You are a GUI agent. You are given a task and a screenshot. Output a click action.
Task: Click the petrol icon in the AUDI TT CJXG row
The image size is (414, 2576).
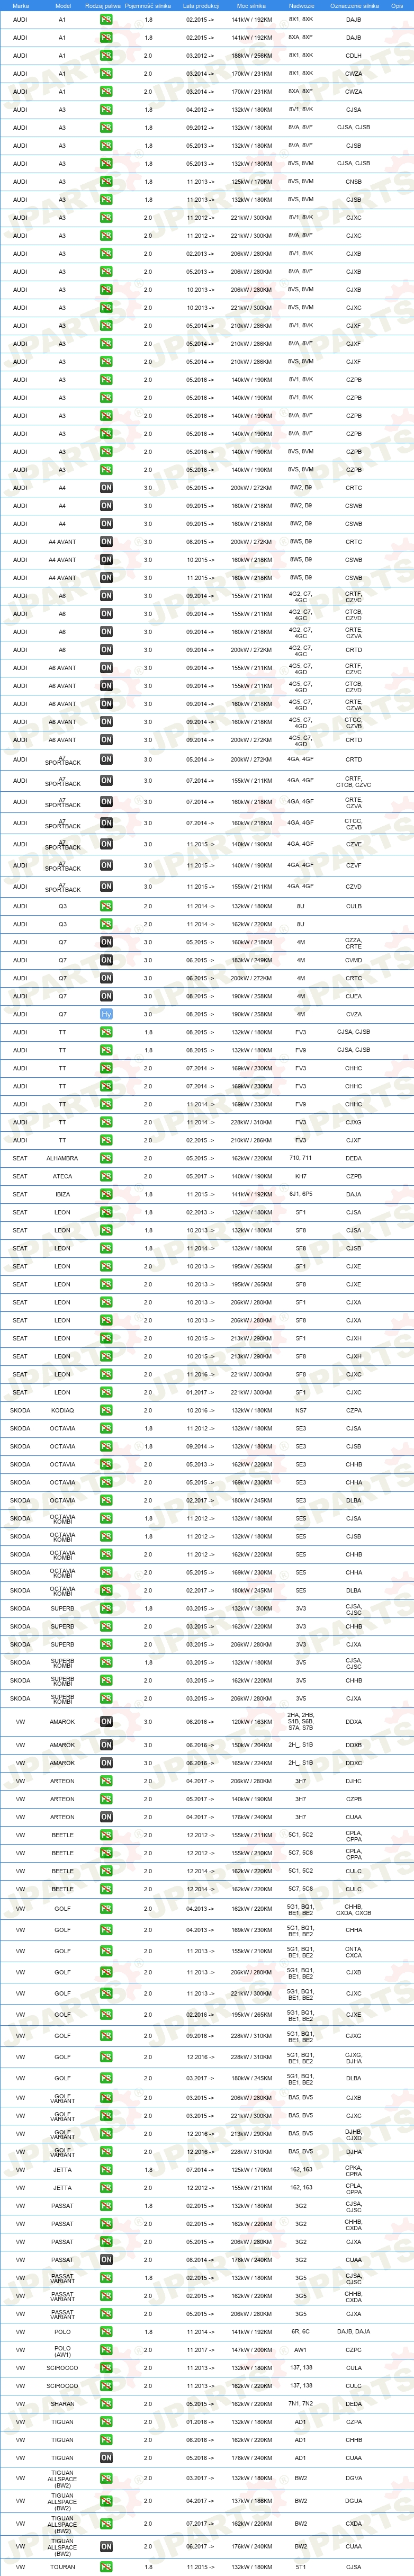(x=106, y=1122)
